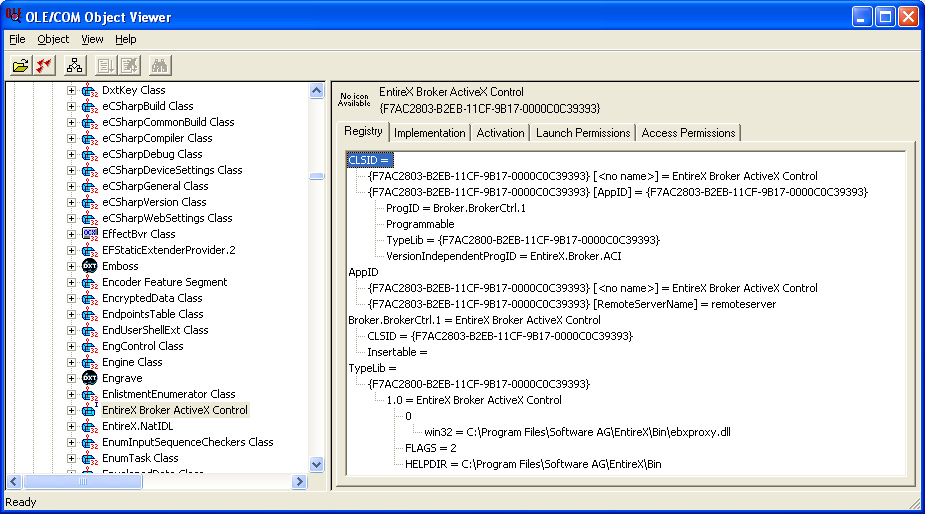Select ProgID = Broker.BrokerCtrl.1 entry
This screenshot has width=925, height=514.
click(455, 208)
